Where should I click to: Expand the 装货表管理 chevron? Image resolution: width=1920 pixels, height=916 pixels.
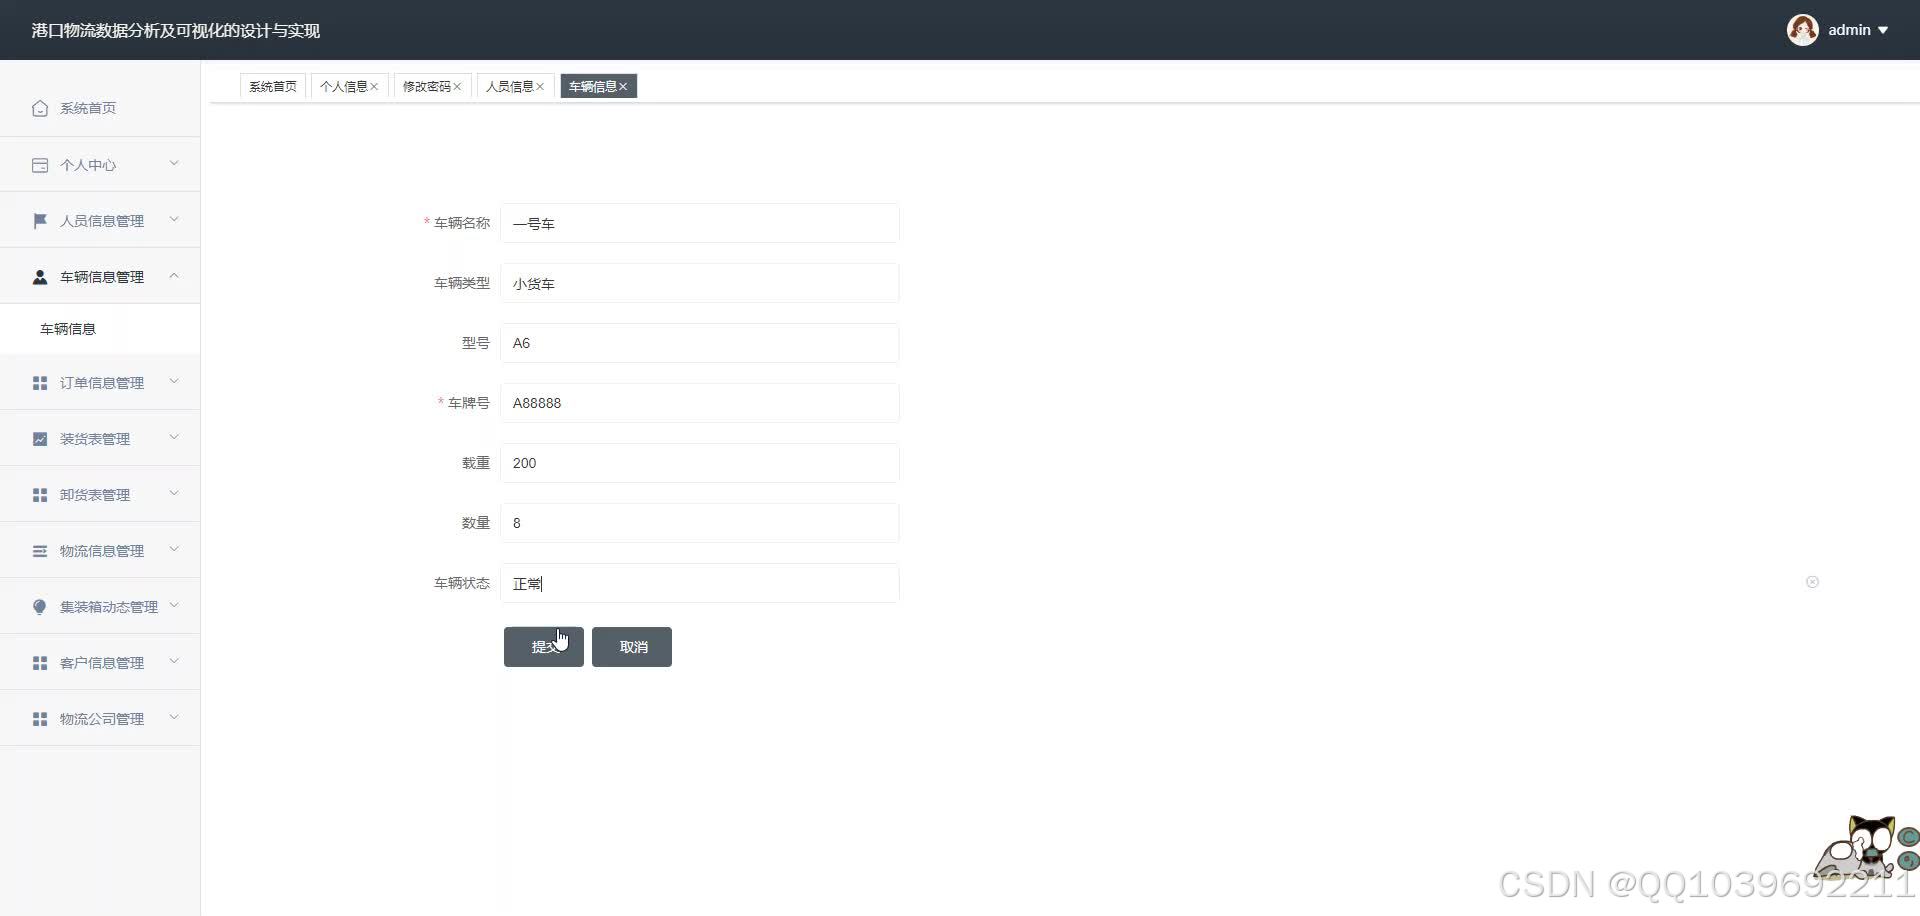click(x=174, y=437)
